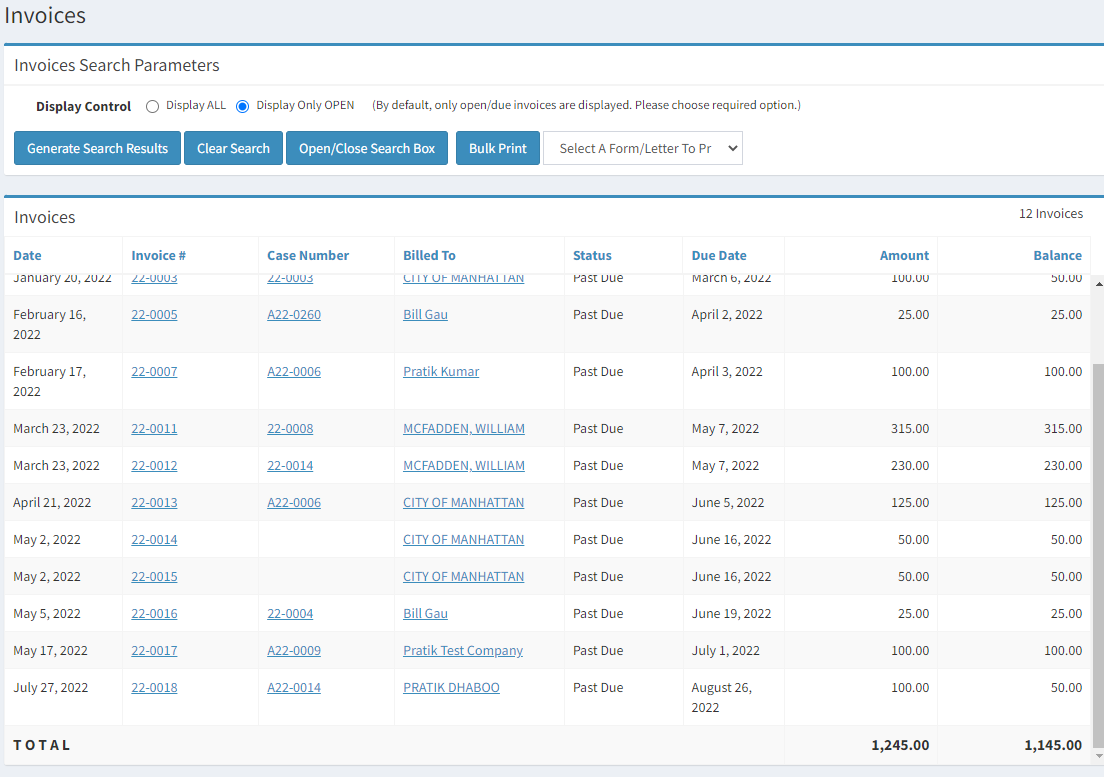Viewport: 1104px width, 777px height.
Task: Open CITY OF MANHATTAN for invoice 22-0014
Action: pos(463,540)
